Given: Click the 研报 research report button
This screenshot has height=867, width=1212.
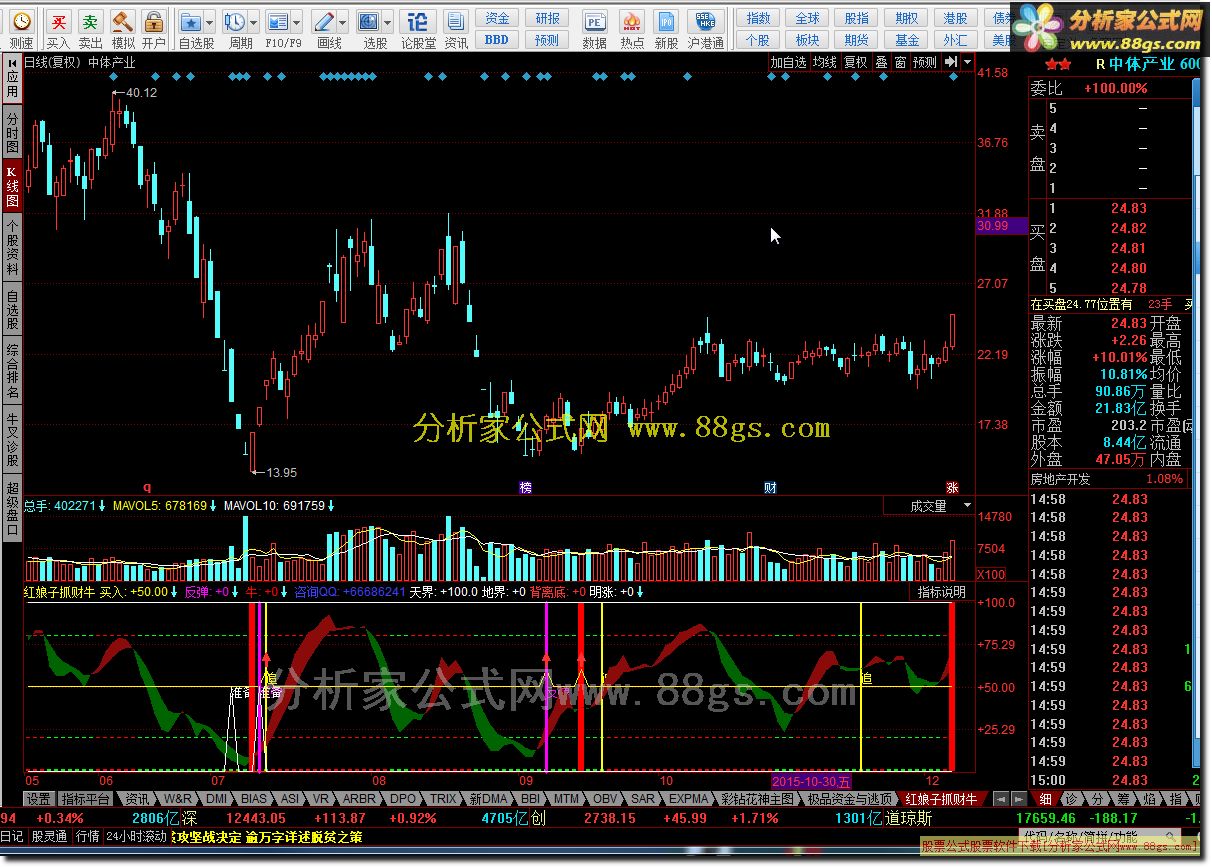Looking at the screenshot, I should (548, 17).
